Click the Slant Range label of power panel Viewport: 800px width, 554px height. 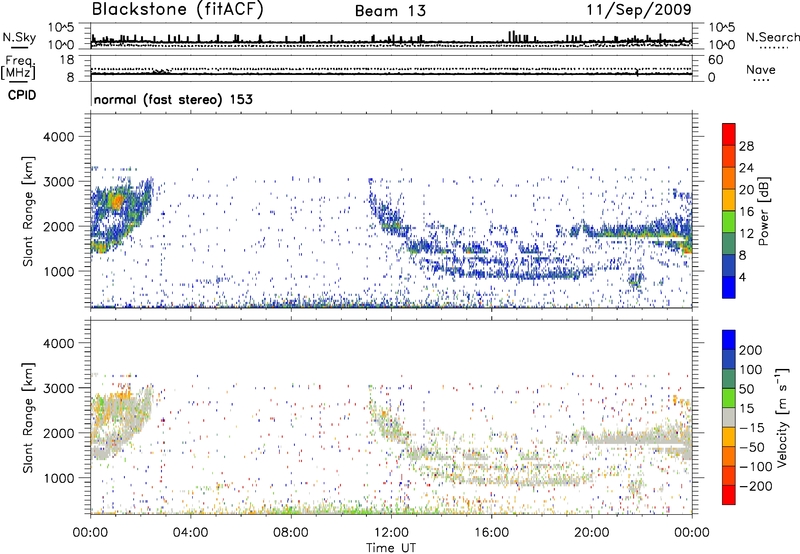pyautogui.click(x=28, y=211)
